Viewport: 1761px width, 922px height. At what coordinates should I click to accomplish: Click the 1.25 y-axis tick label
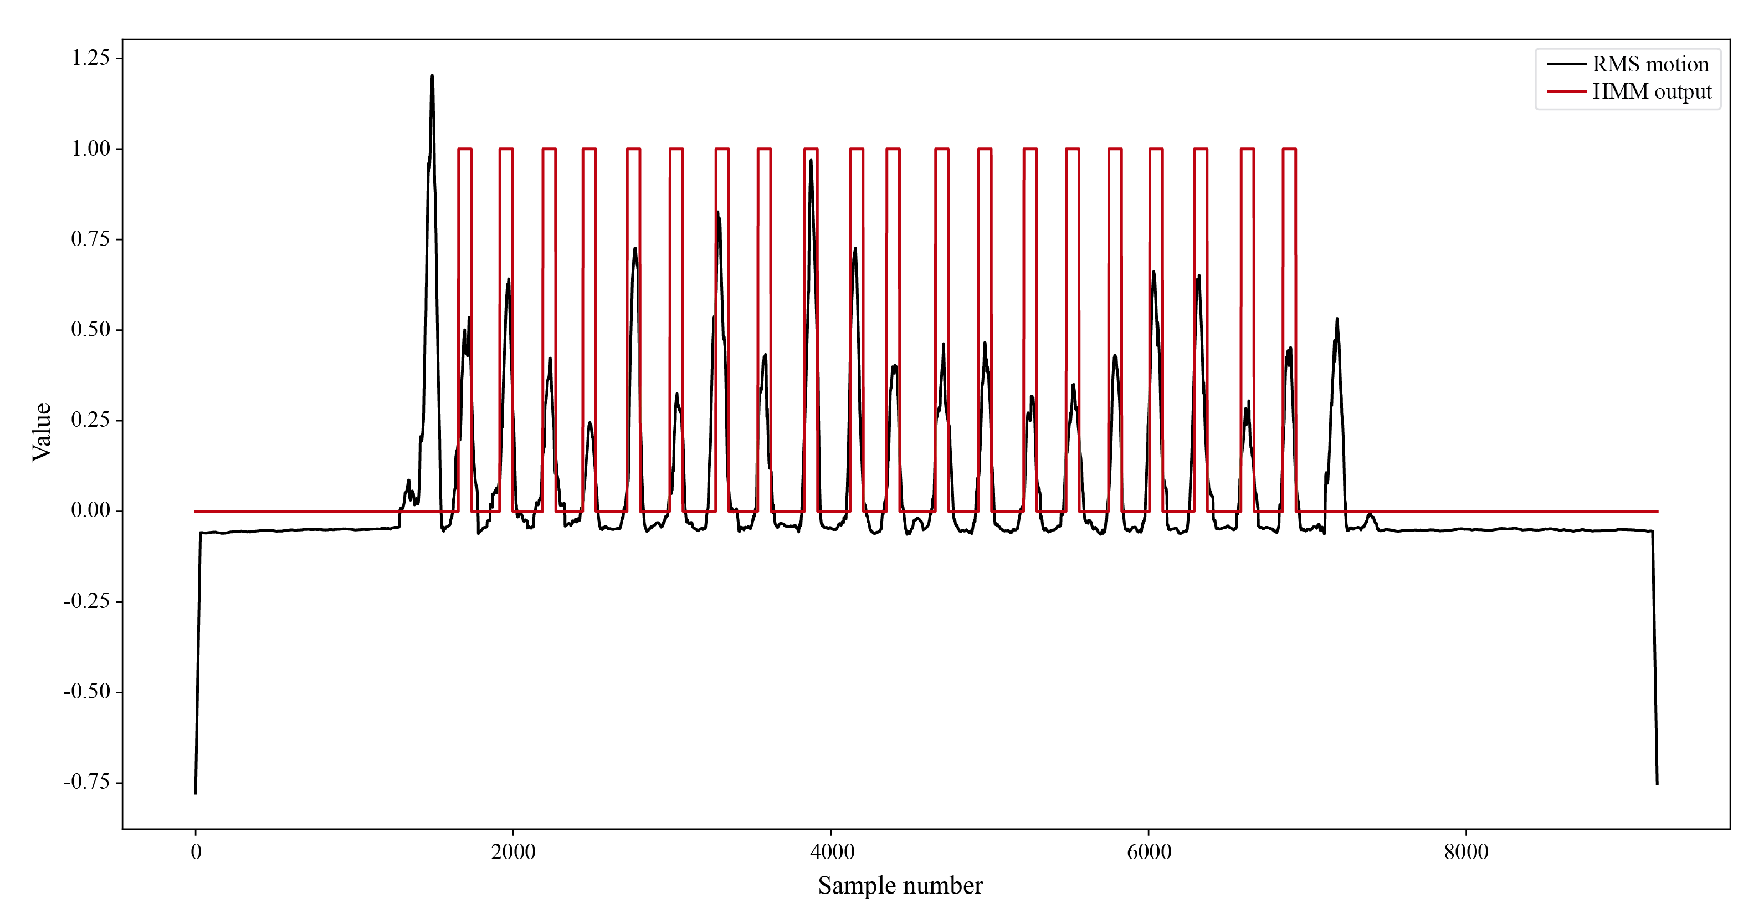90,58
